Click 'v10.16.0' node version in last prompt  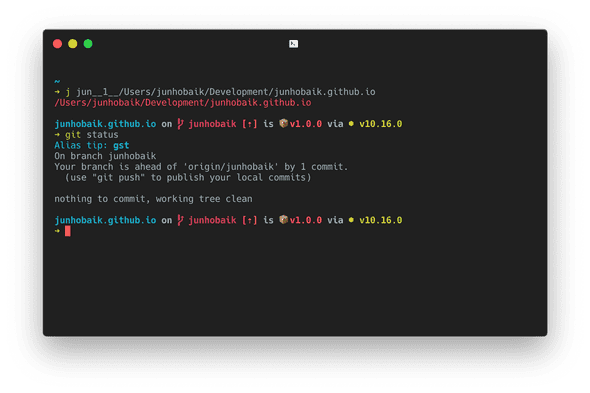click(380, 220)
